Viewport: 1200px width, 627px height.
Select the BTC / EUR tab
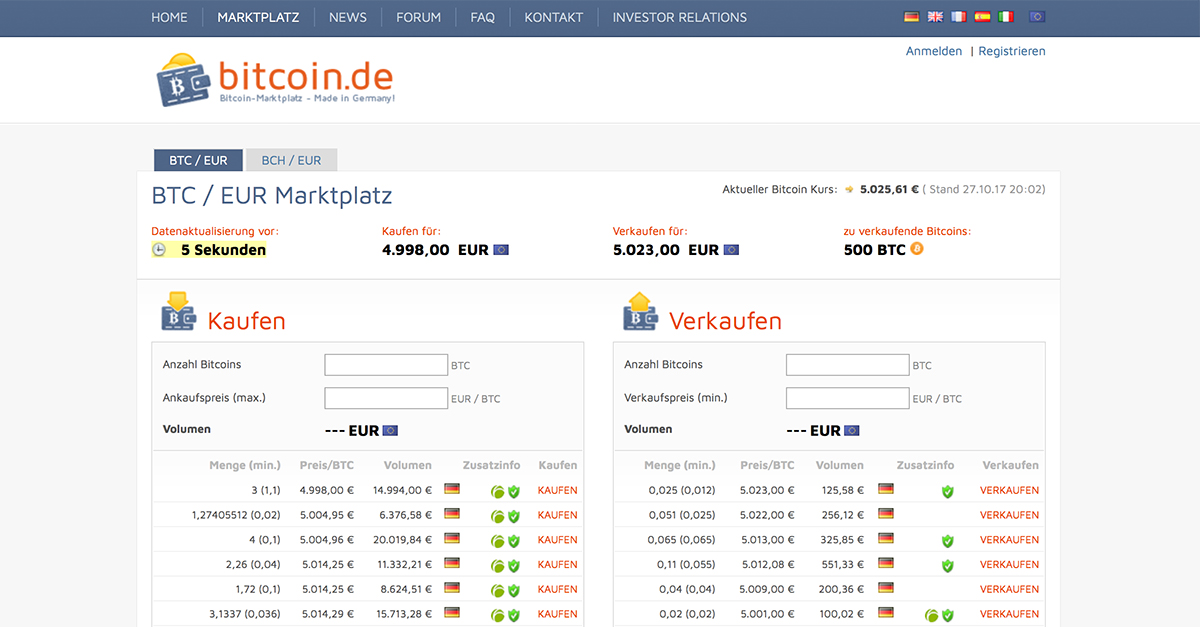coord(198,160)
